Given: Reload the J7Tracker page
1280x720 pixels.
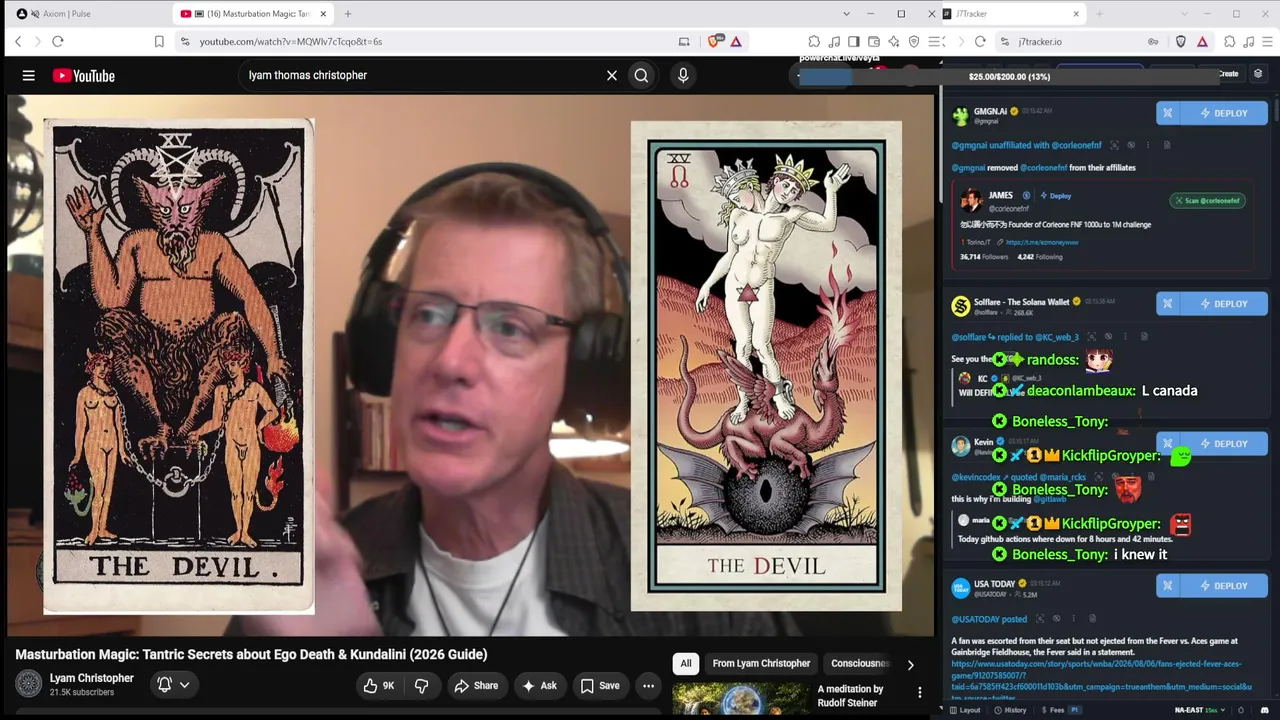Looking at the screenshot, I should (980, 41).
